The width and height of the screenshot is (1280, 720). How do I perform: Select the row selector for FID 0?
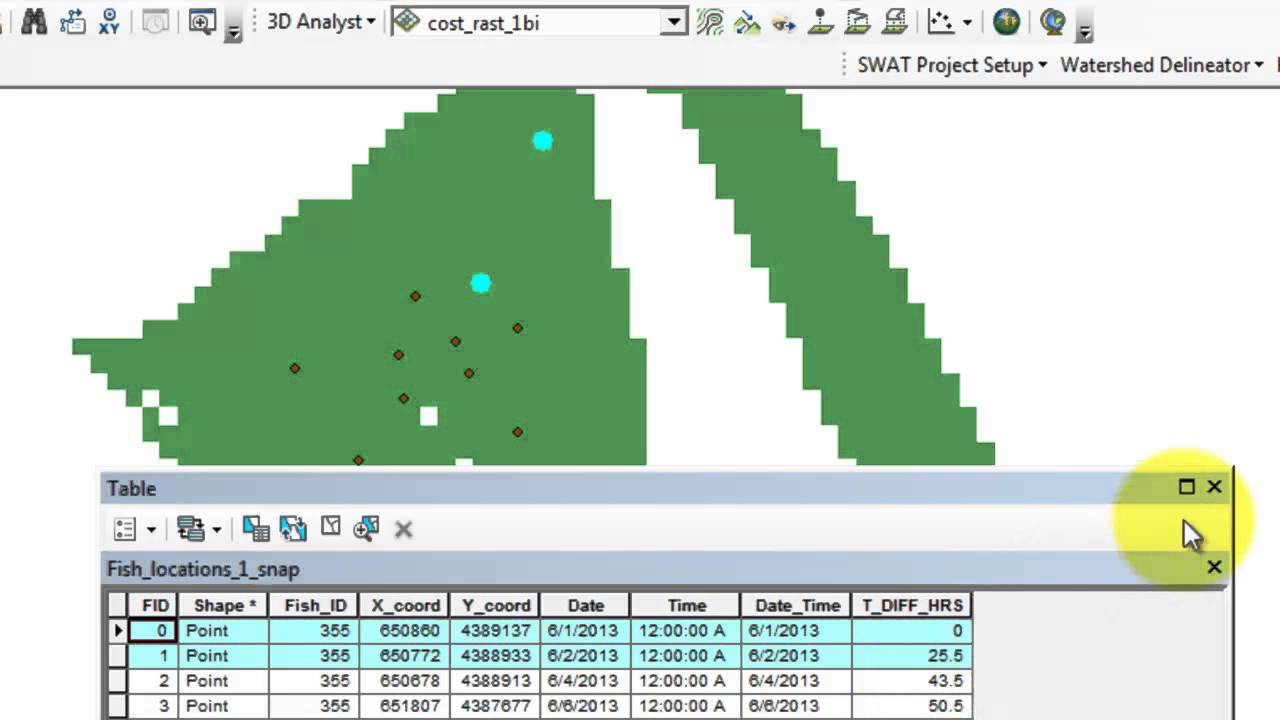coord(118,631)
